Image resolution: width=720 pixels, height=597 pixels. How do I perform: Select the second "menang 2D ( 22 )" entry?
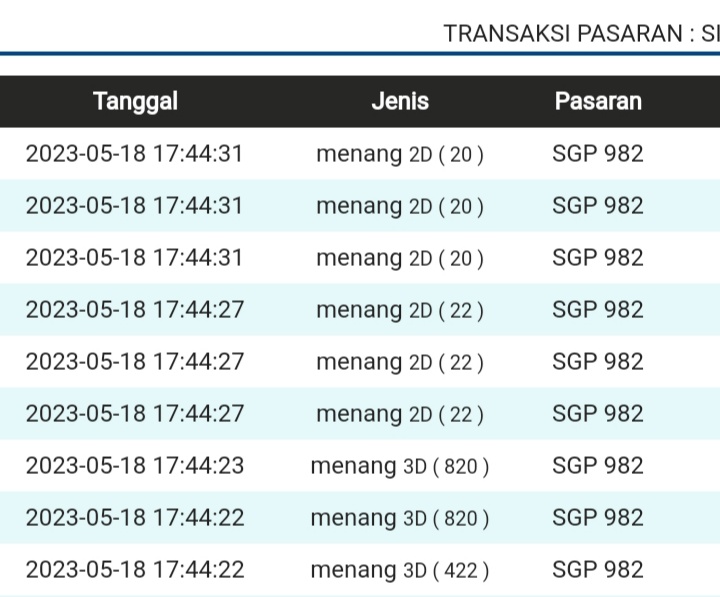(x=400, y=362)
